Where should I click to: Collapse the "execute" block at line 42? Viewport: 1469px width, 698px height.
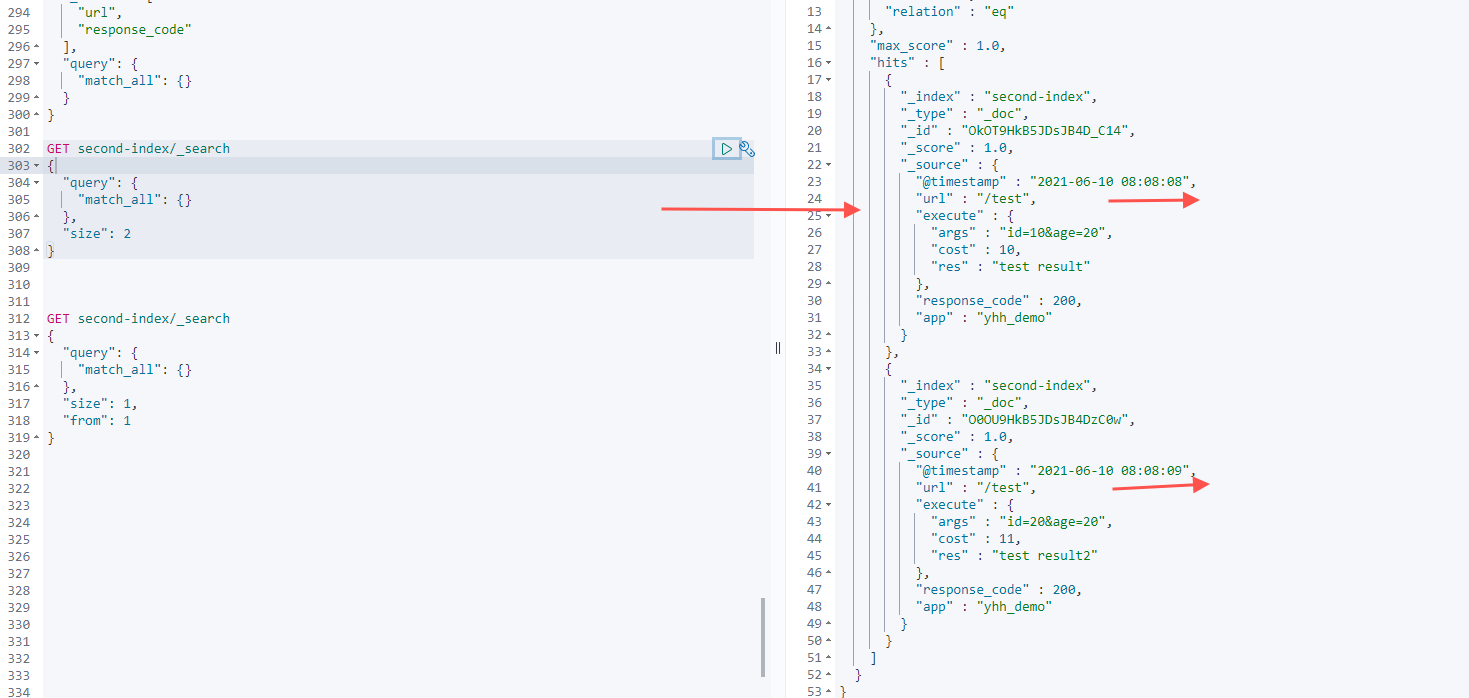click(x=828, y=505)
